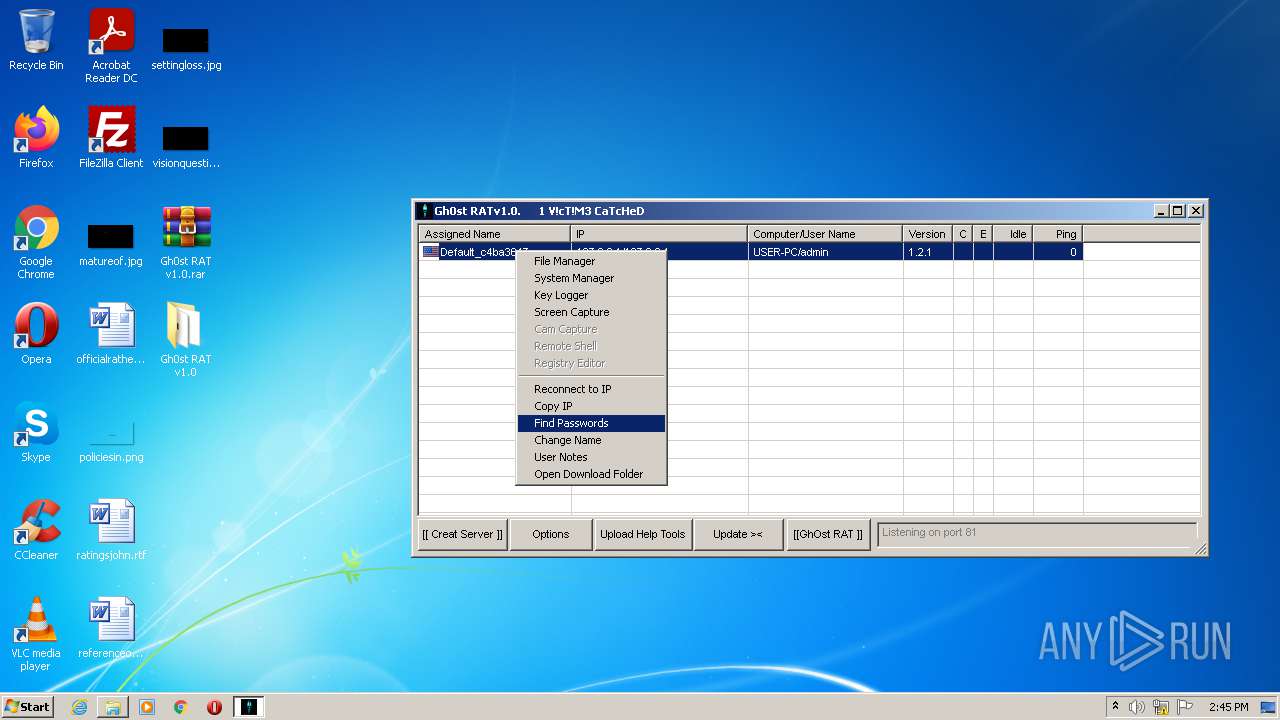Launch Opera desktop shortcut
1280x720 pixels.
click(x=36, y=334)
